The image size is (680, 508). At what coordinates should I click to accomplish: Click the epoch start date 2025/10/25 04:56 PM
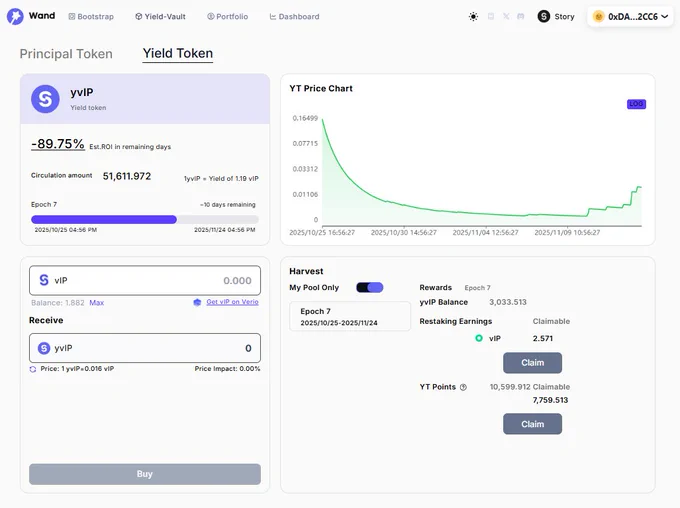pos(66,230)
